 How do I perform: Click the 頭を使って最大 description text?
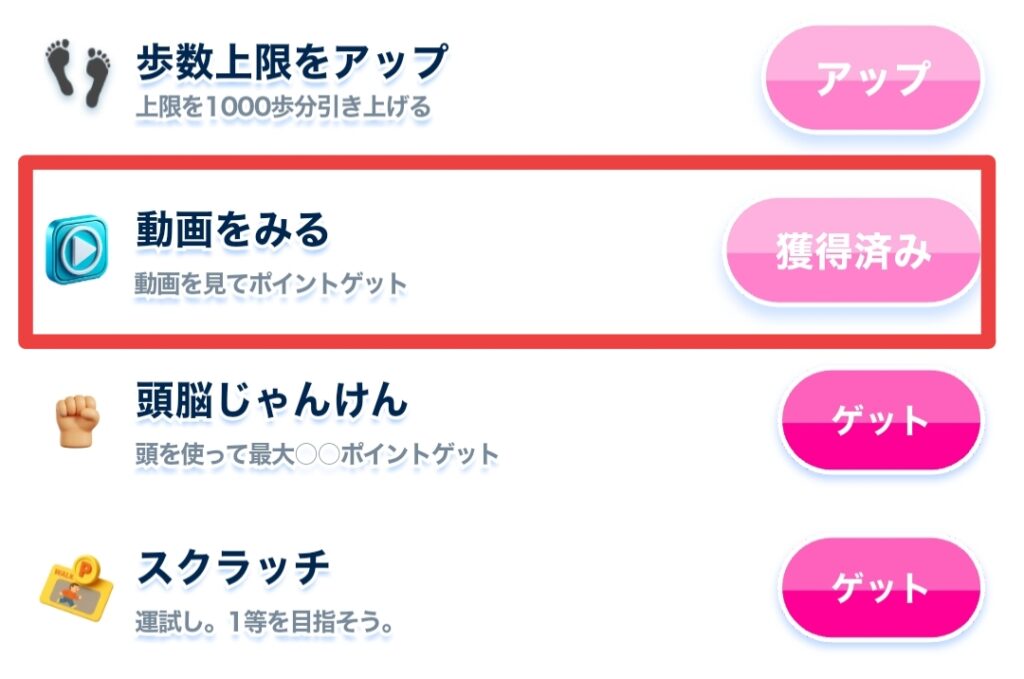point(214,454)
